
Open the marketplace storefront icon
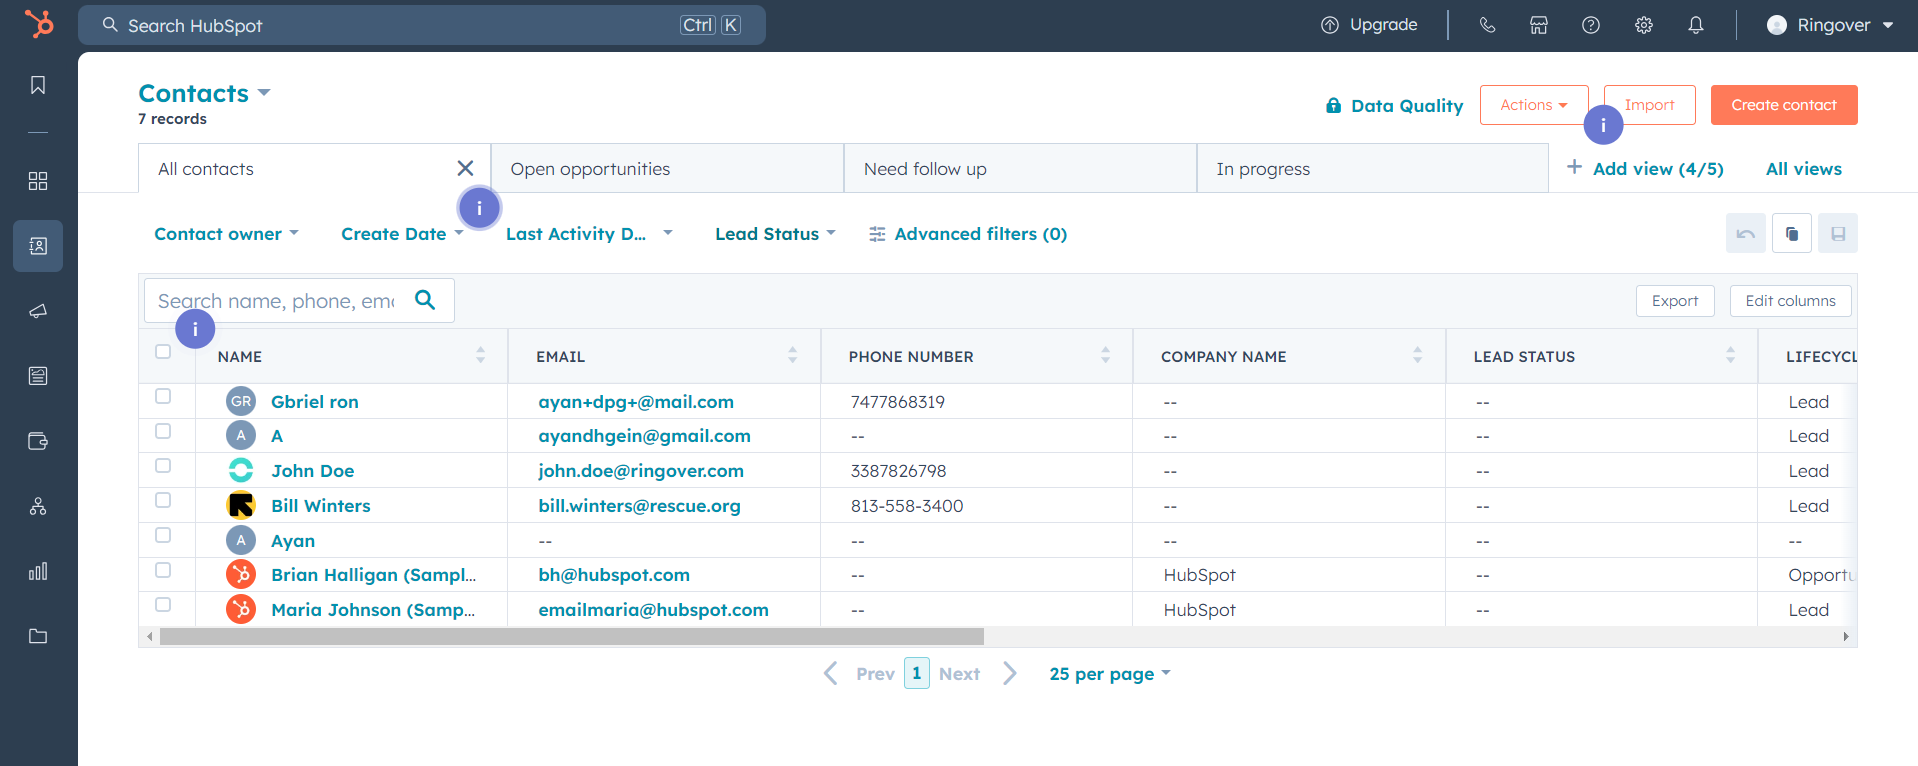tap(1539, 25)
